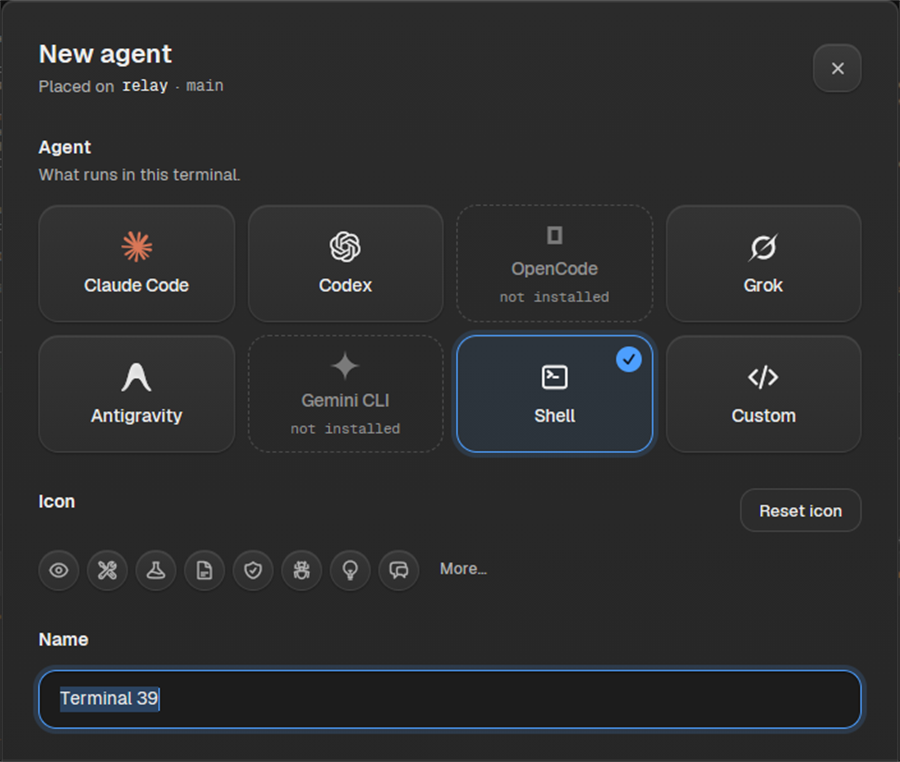Pick the chat bubbles icon
Screen dimensions: 900x762
399,570
